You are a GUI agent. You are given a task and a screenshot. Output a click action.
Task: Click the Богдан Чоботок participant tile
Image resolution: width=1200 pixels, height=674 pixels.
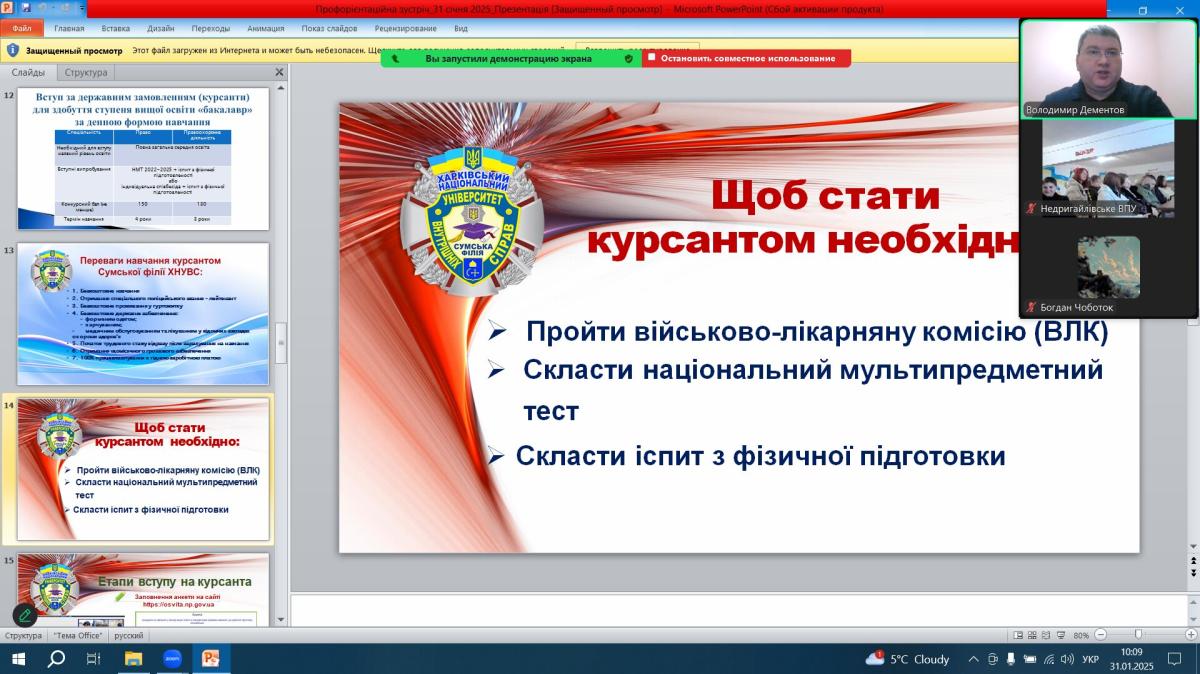coord(1108,268)
